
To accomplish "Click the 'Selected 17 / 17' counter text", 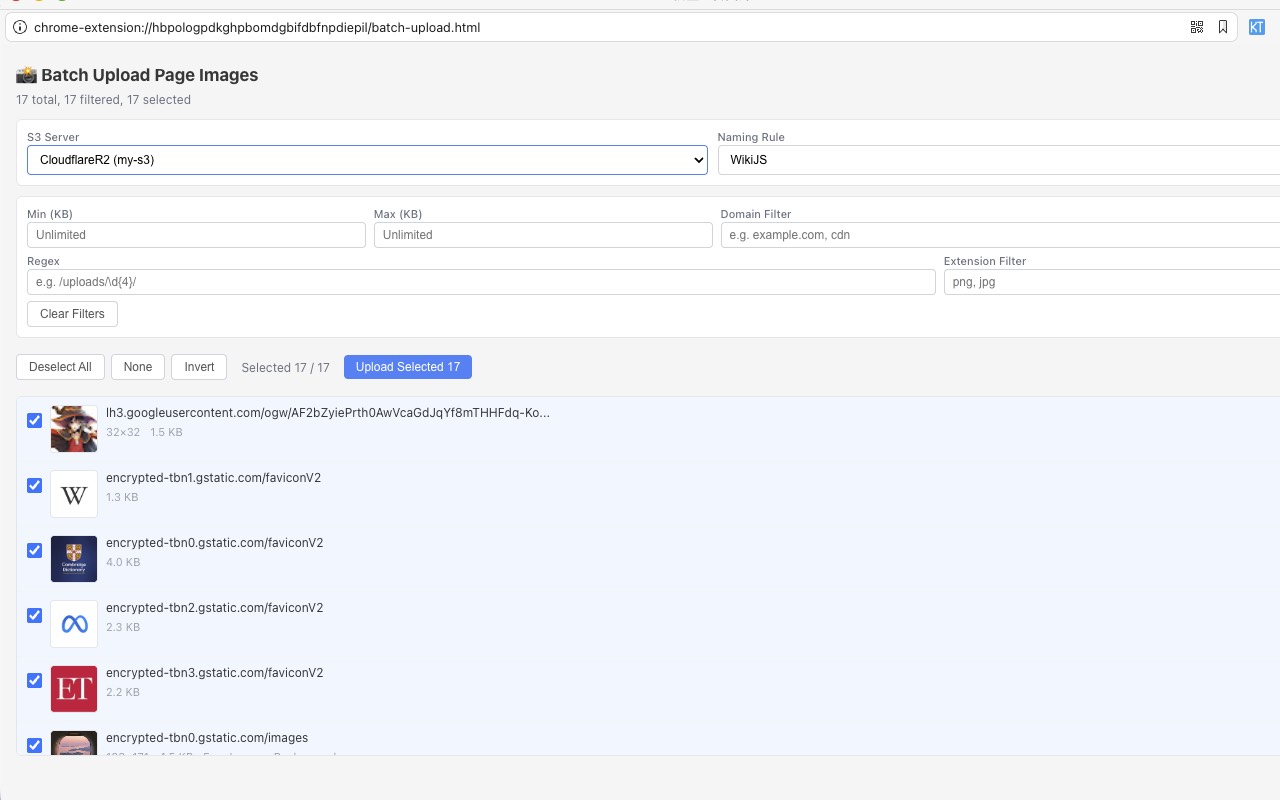I will [x=285, y=368].
